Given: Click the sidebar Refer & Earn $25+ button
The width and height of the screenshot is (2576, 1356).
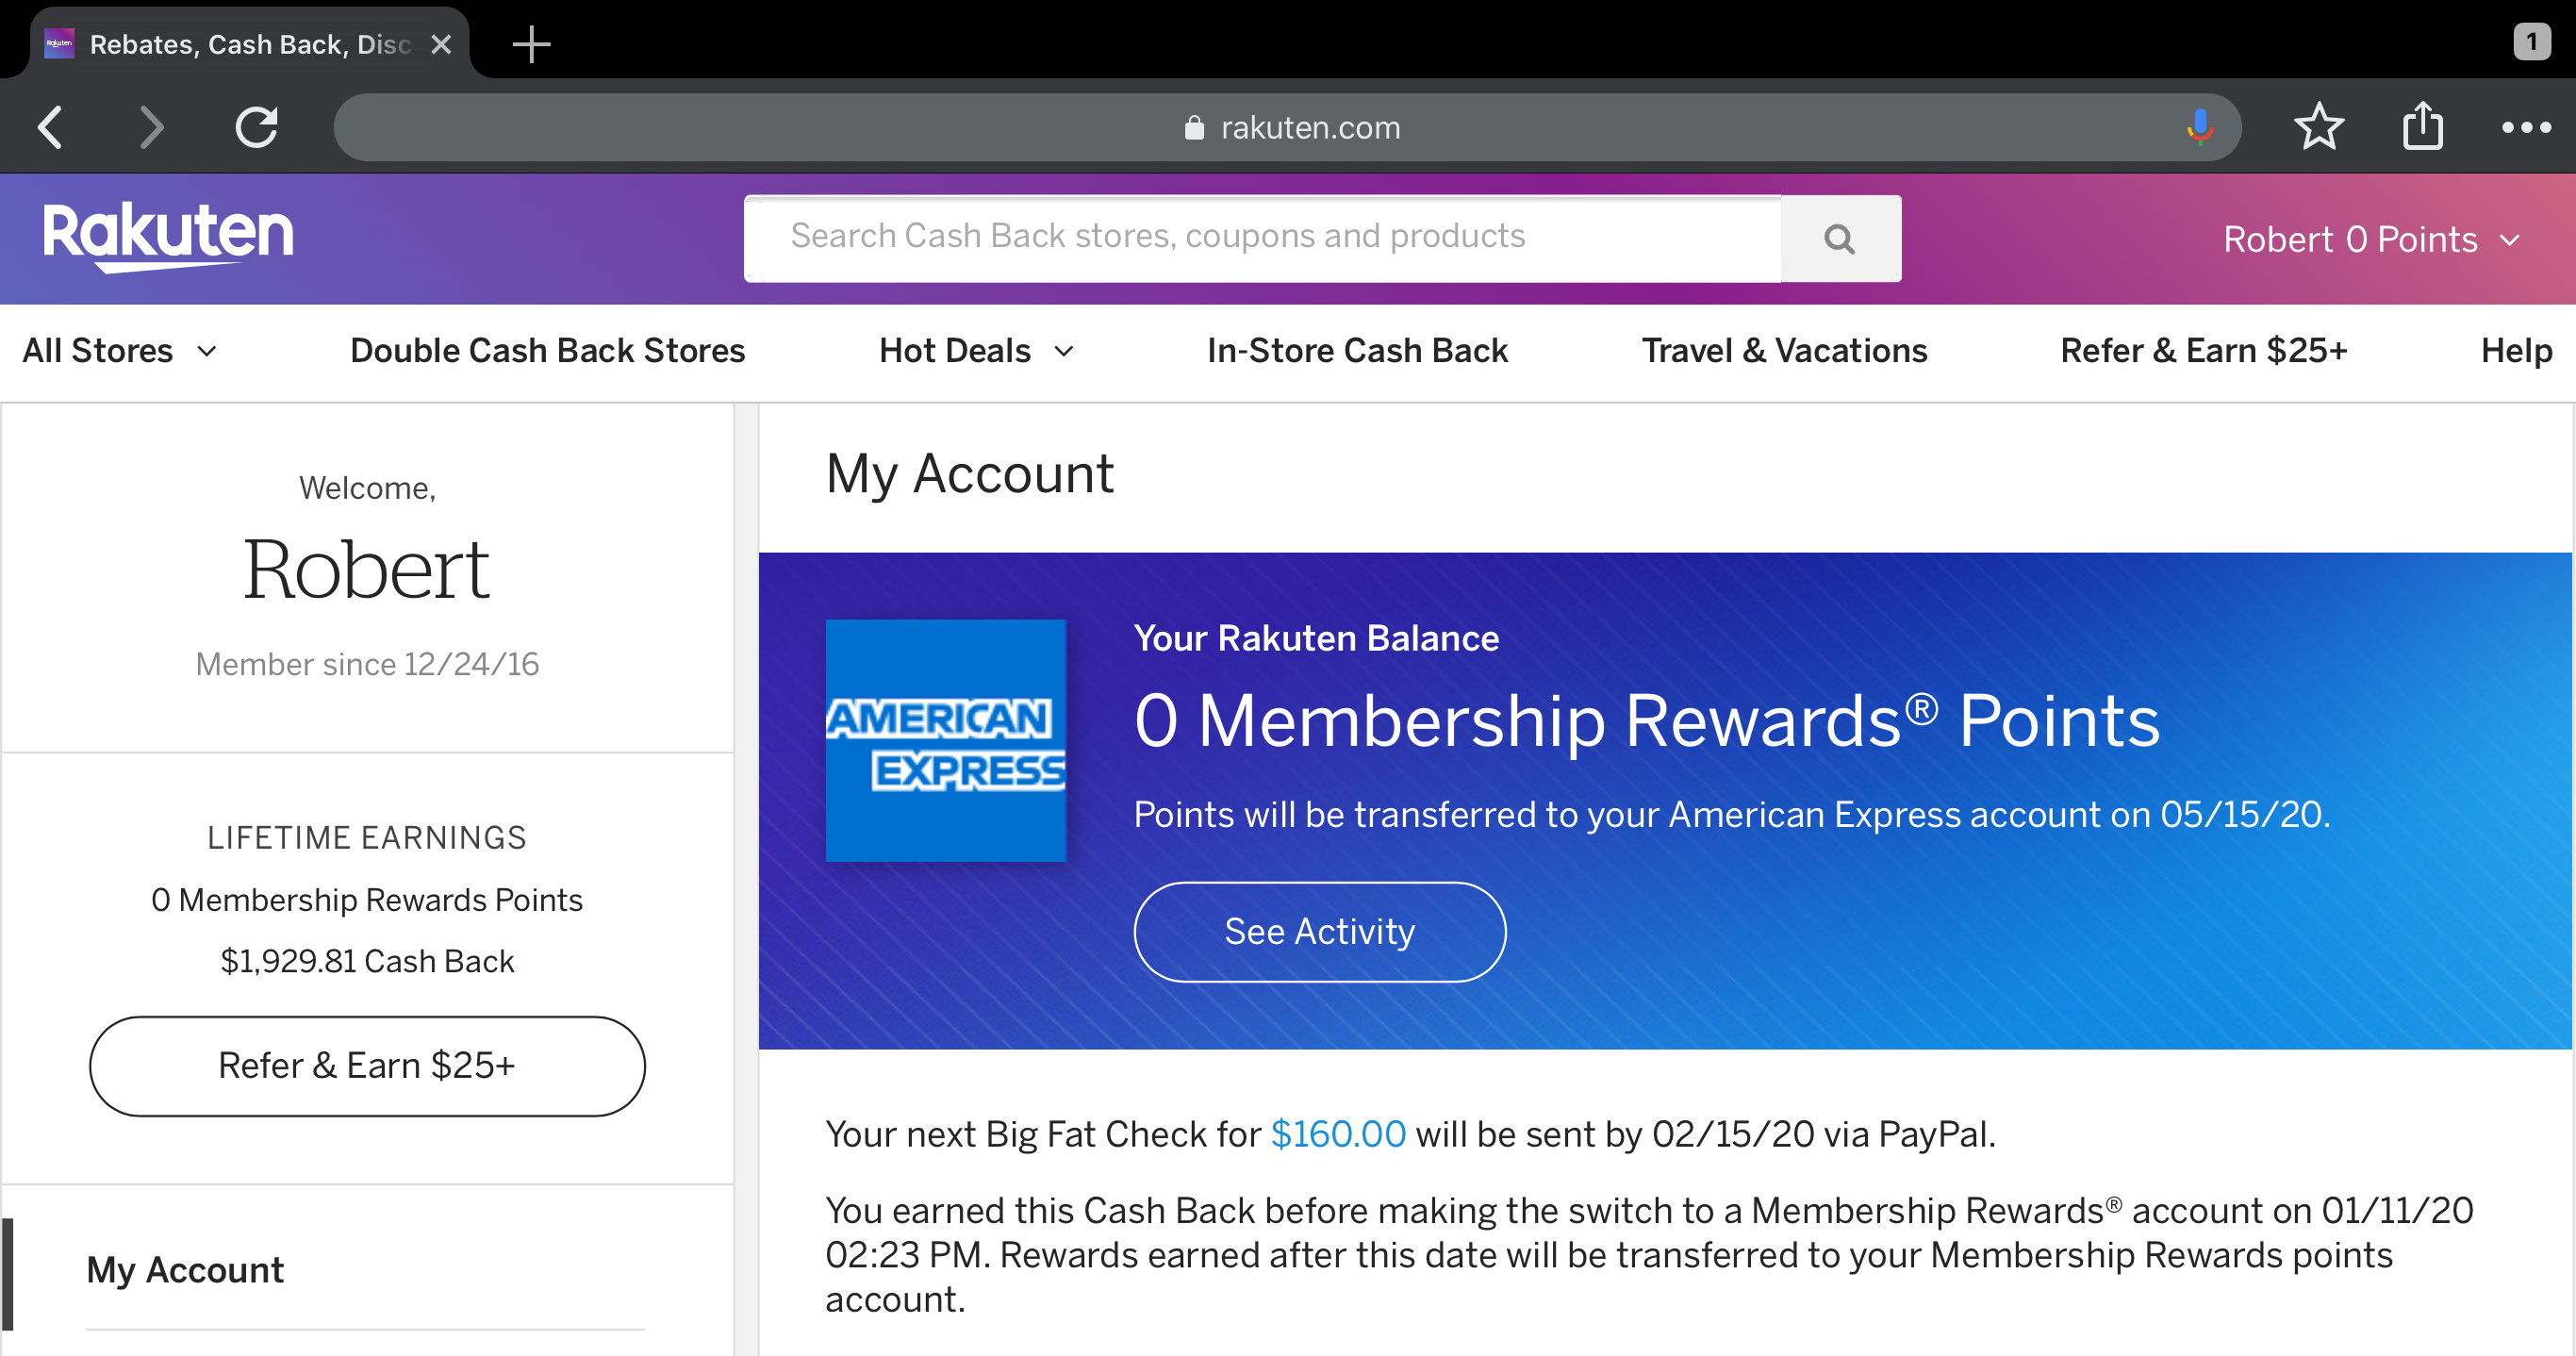Looking at the screenshot, I should tap(367, 1066).
